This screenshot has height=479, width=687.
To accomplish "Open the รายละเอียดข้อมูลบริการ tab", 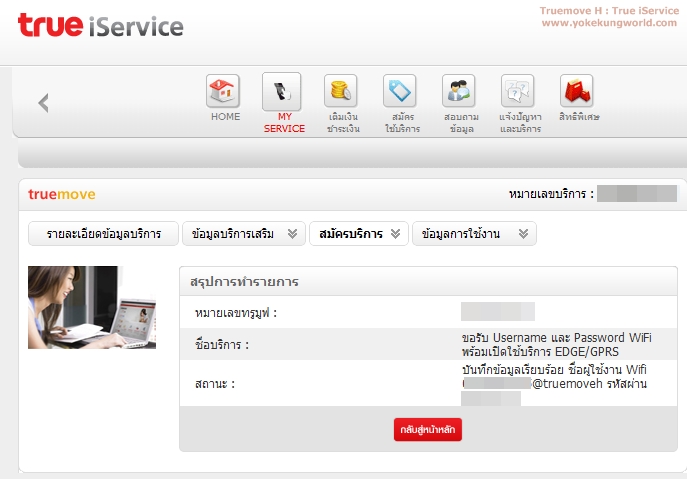I will (x=103, y=234).
